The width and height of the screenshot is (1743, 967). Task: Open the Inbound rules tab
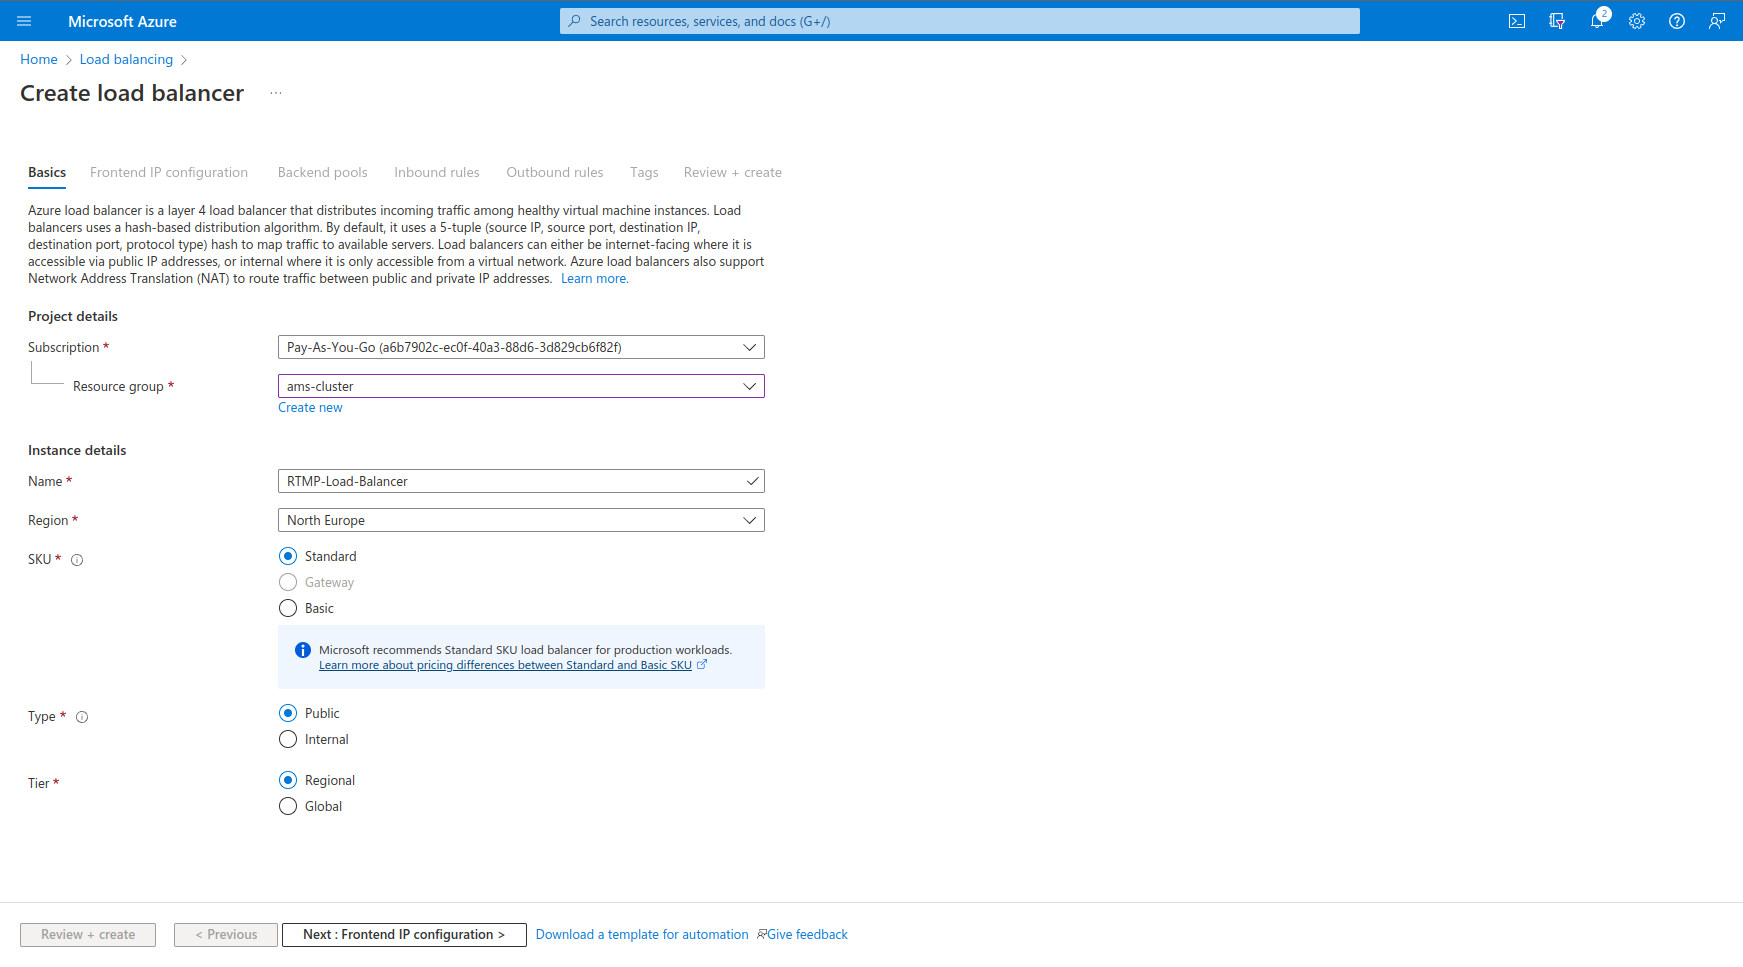point(437,172)
